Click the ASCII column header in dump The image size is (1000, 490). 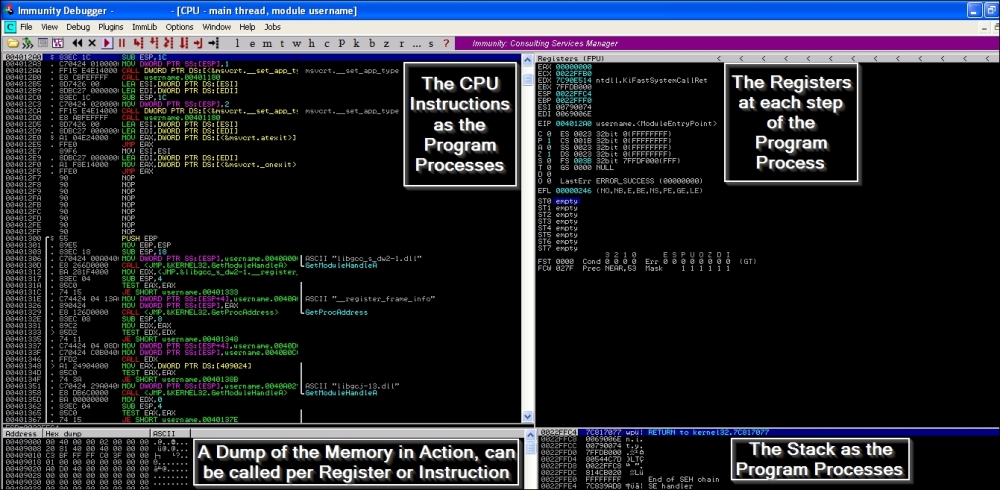170,434
